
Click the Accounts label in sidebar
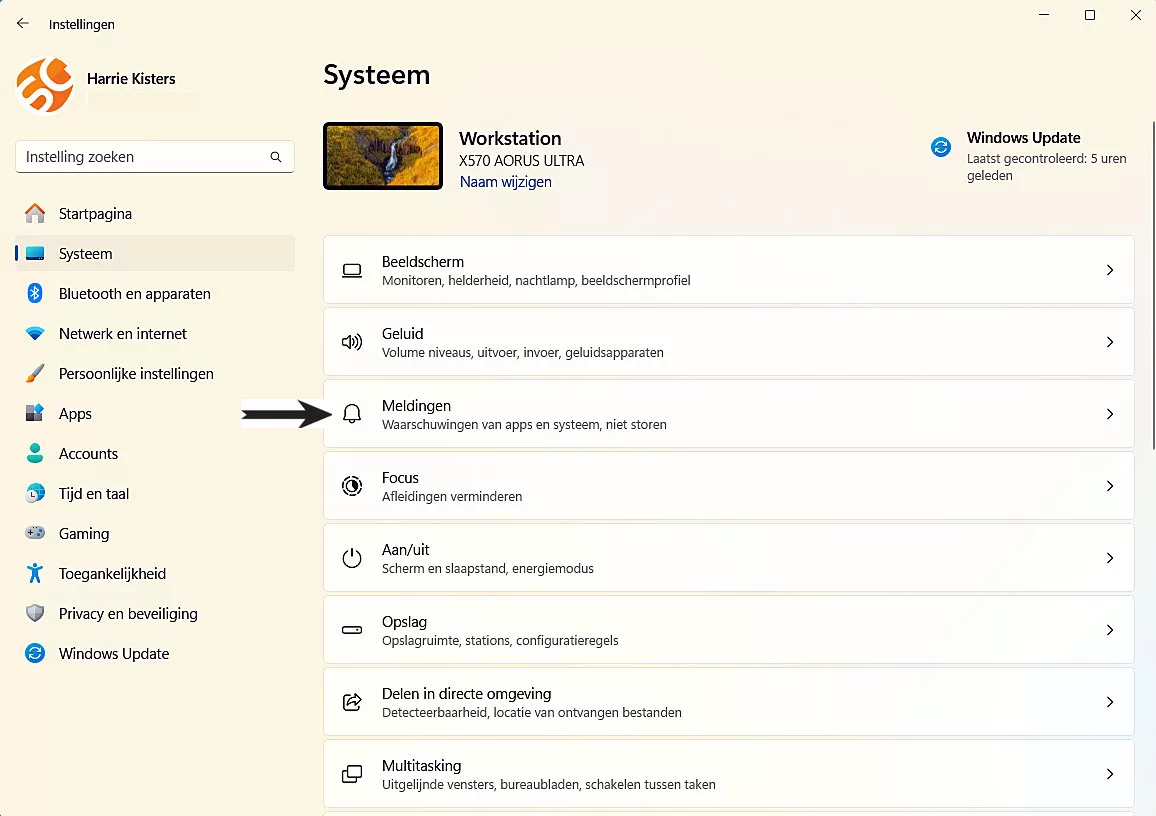click(x=88, y=454)
